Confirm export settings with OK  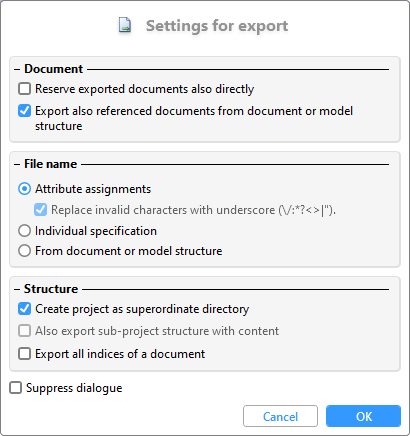[363, 416]
